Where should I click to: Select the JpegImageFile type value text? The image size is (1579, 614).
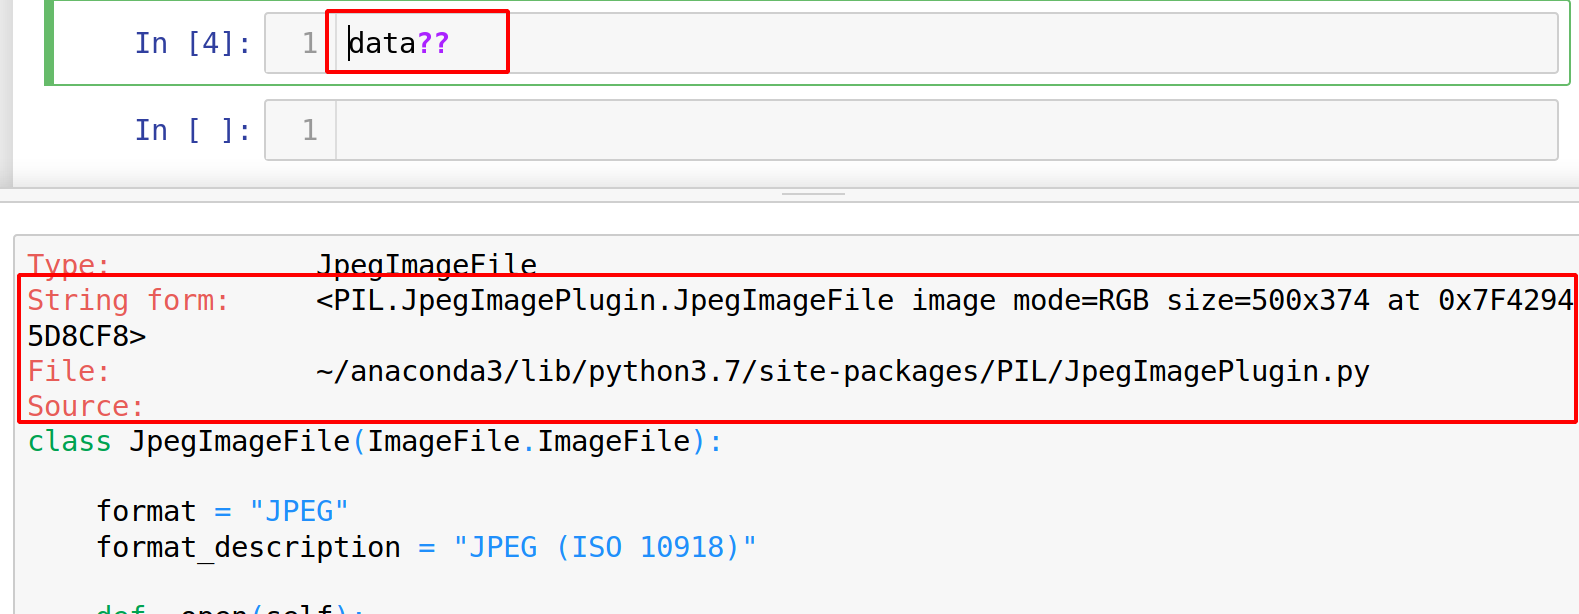(x=427, y=265)
